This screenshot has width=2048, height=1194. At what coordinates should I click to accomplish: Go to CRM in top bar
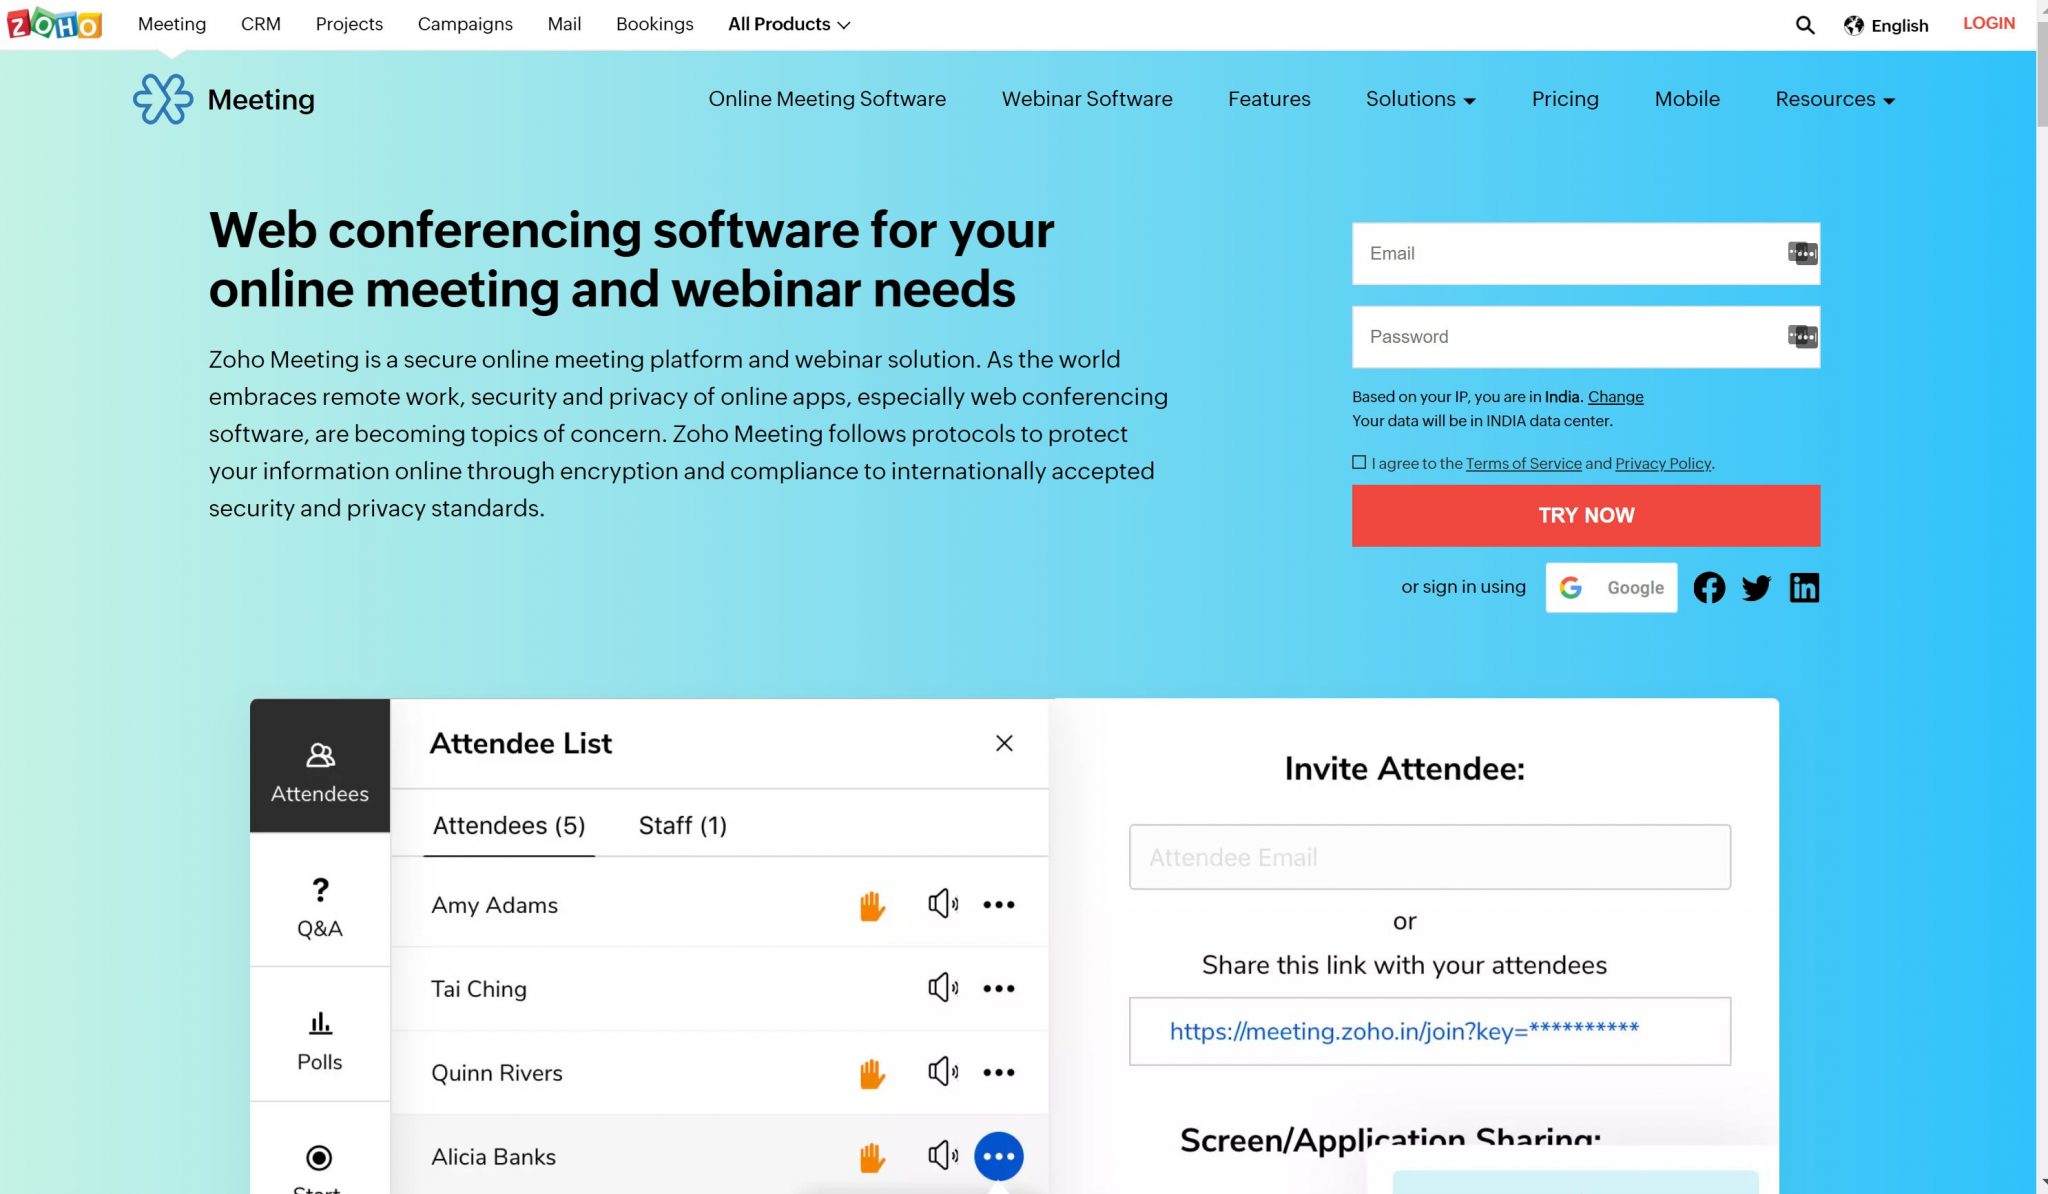261,24
